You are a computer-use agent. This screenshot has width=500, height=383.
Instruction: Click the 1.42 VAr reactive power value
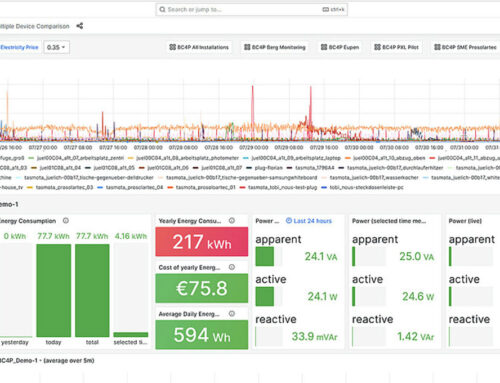point(416,336)
